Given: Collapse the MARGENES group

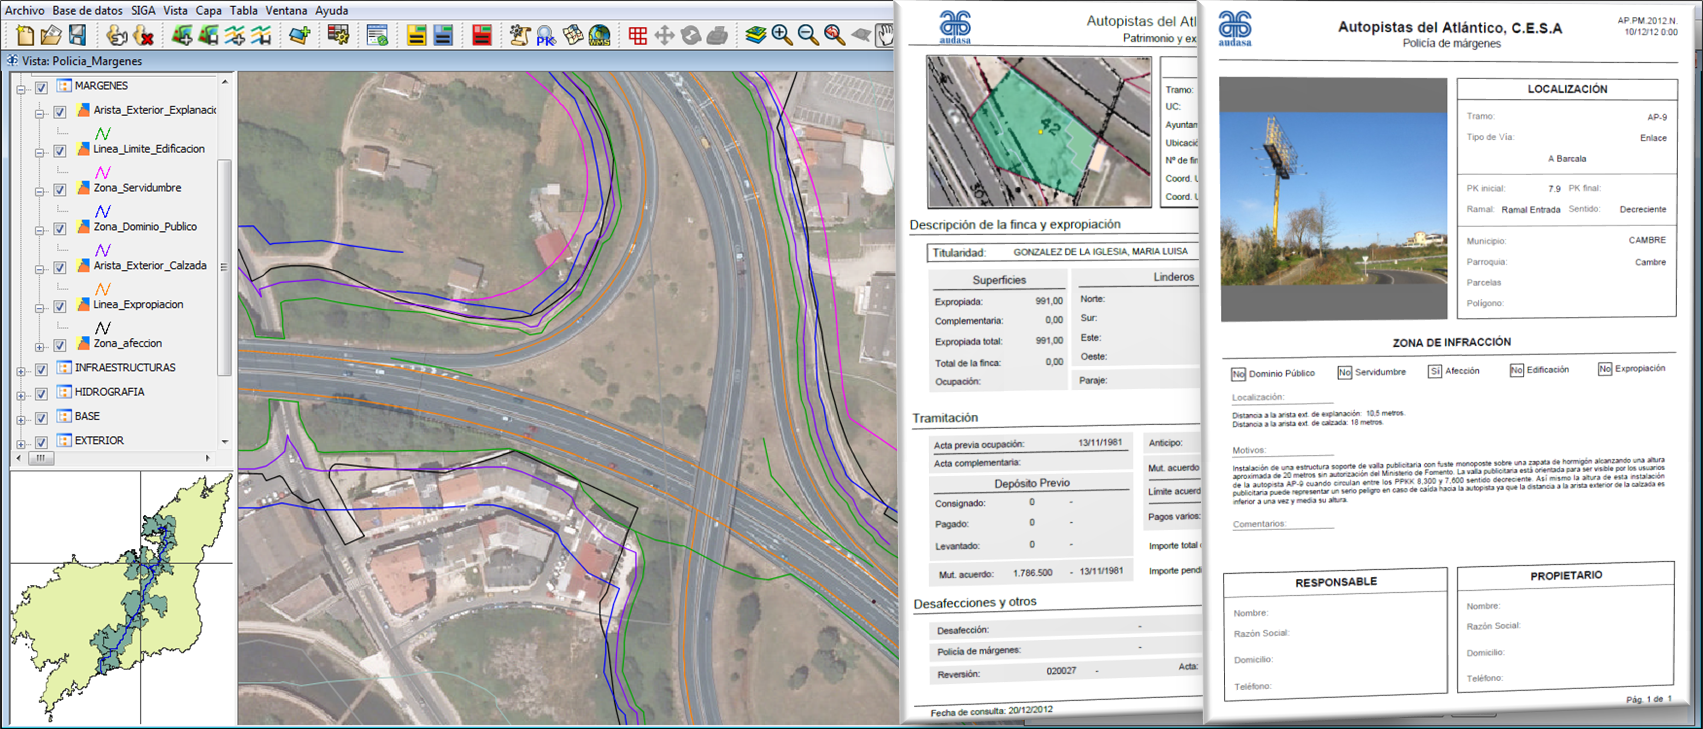Looking at the screenshot, I should click(x=21, y=88).
